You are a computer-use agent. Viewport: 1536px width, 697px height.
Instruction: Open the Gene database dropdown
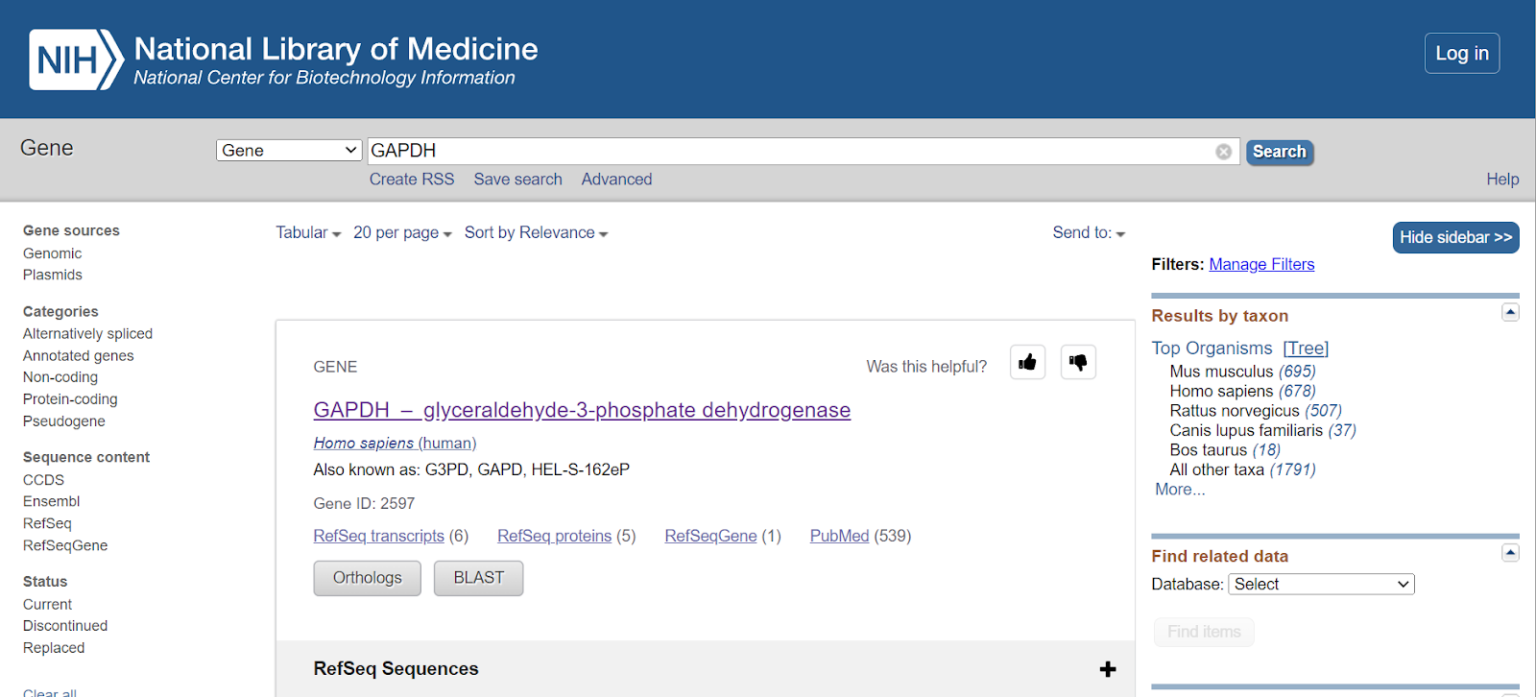[289, 151]
